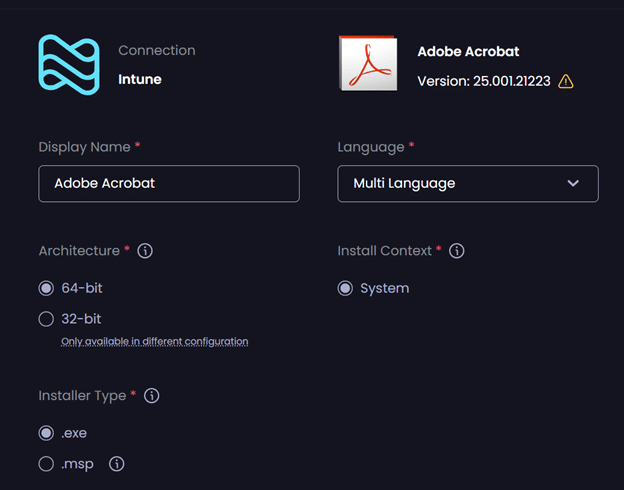Click the Adobe Acrobat PDF app icon
The height and width of the screenshot is (490, 624).
point(367,65)
